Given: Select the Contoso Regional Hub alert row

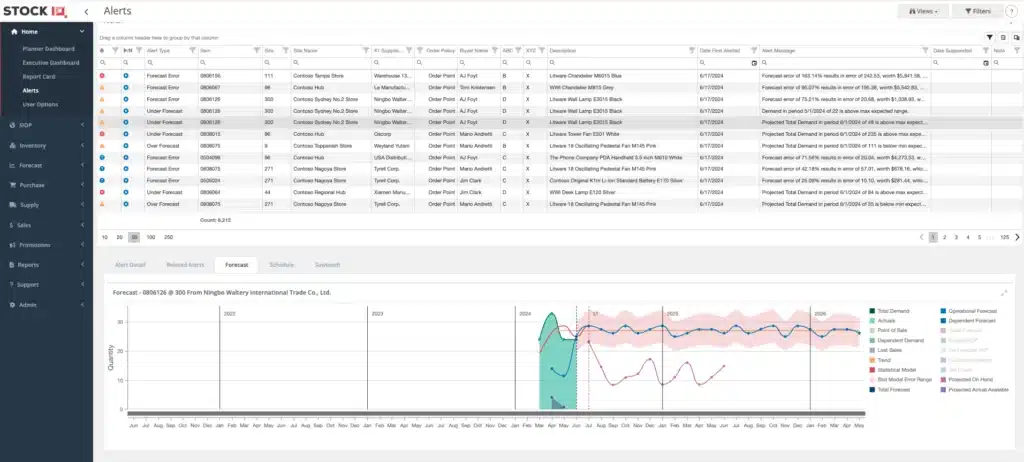Looking at the screenshot, I should (560, 192).
